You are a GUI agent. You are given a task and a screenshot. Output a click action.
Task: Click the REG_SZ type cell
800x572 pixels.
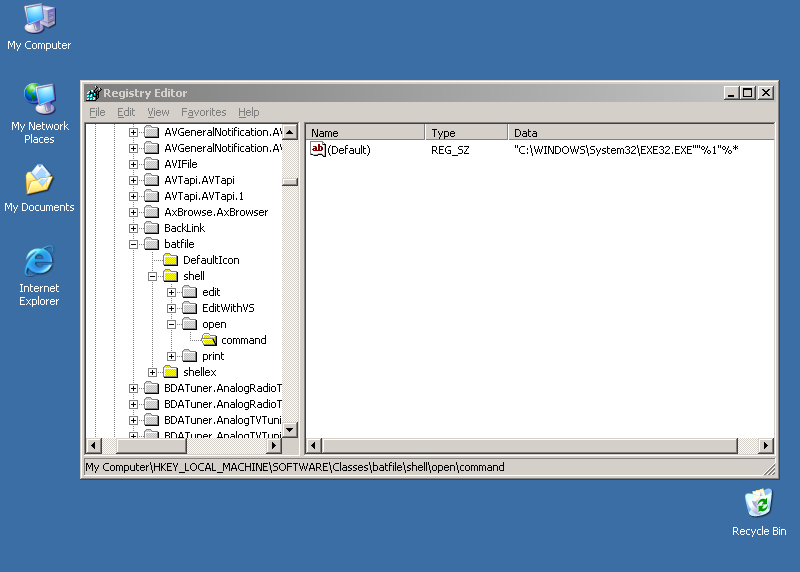point(450,150)
